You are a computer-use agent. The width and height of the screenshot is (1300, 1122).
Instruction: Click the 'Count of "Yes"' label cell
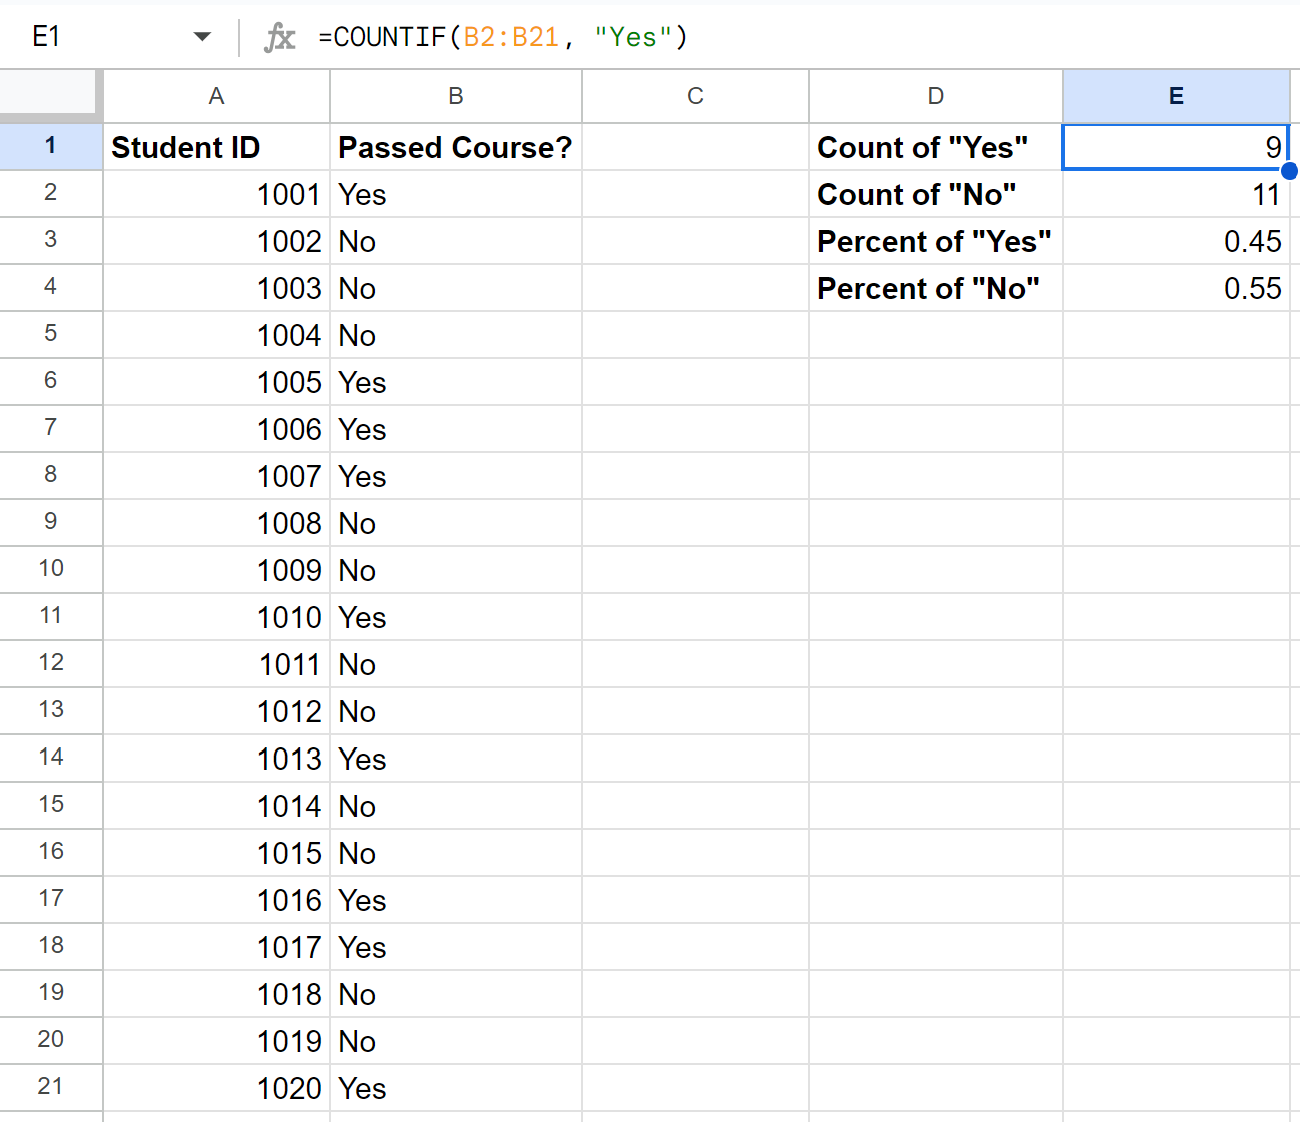tap(936, 147)
